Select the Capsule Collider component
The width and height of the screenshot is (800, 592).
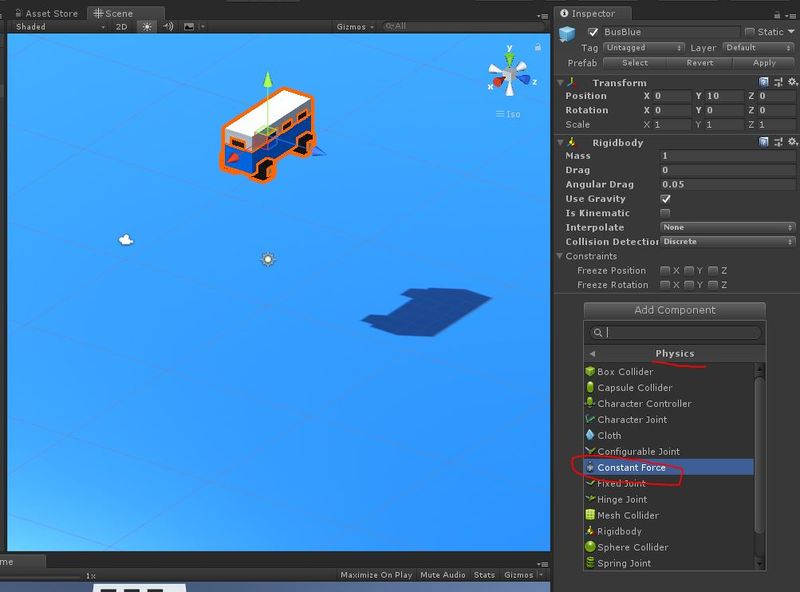point(669,387)
